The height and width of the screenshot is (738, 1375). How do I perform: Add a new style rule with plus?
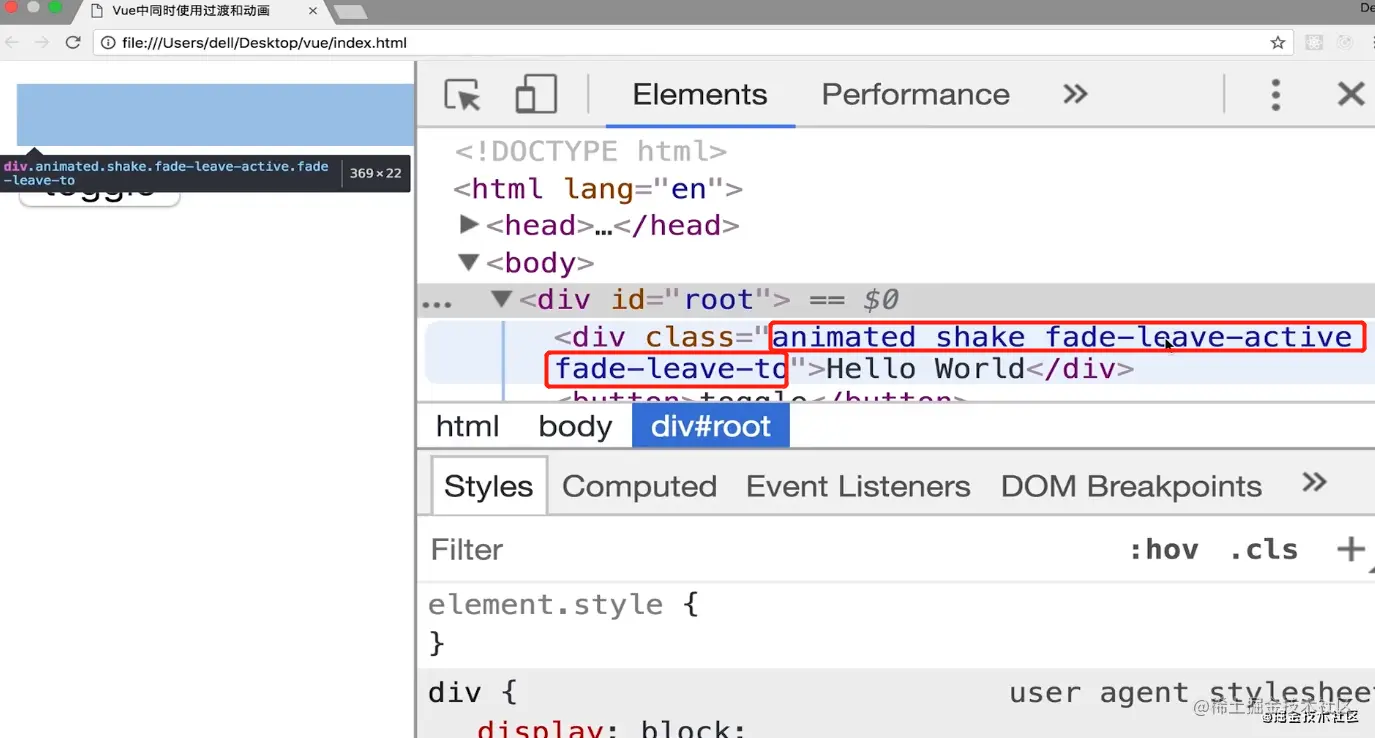coord(1350,549)
